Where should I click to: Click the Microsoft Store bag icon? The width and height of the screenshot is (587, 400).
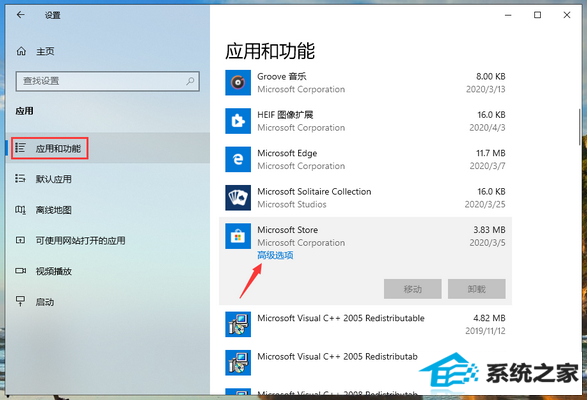238,236
